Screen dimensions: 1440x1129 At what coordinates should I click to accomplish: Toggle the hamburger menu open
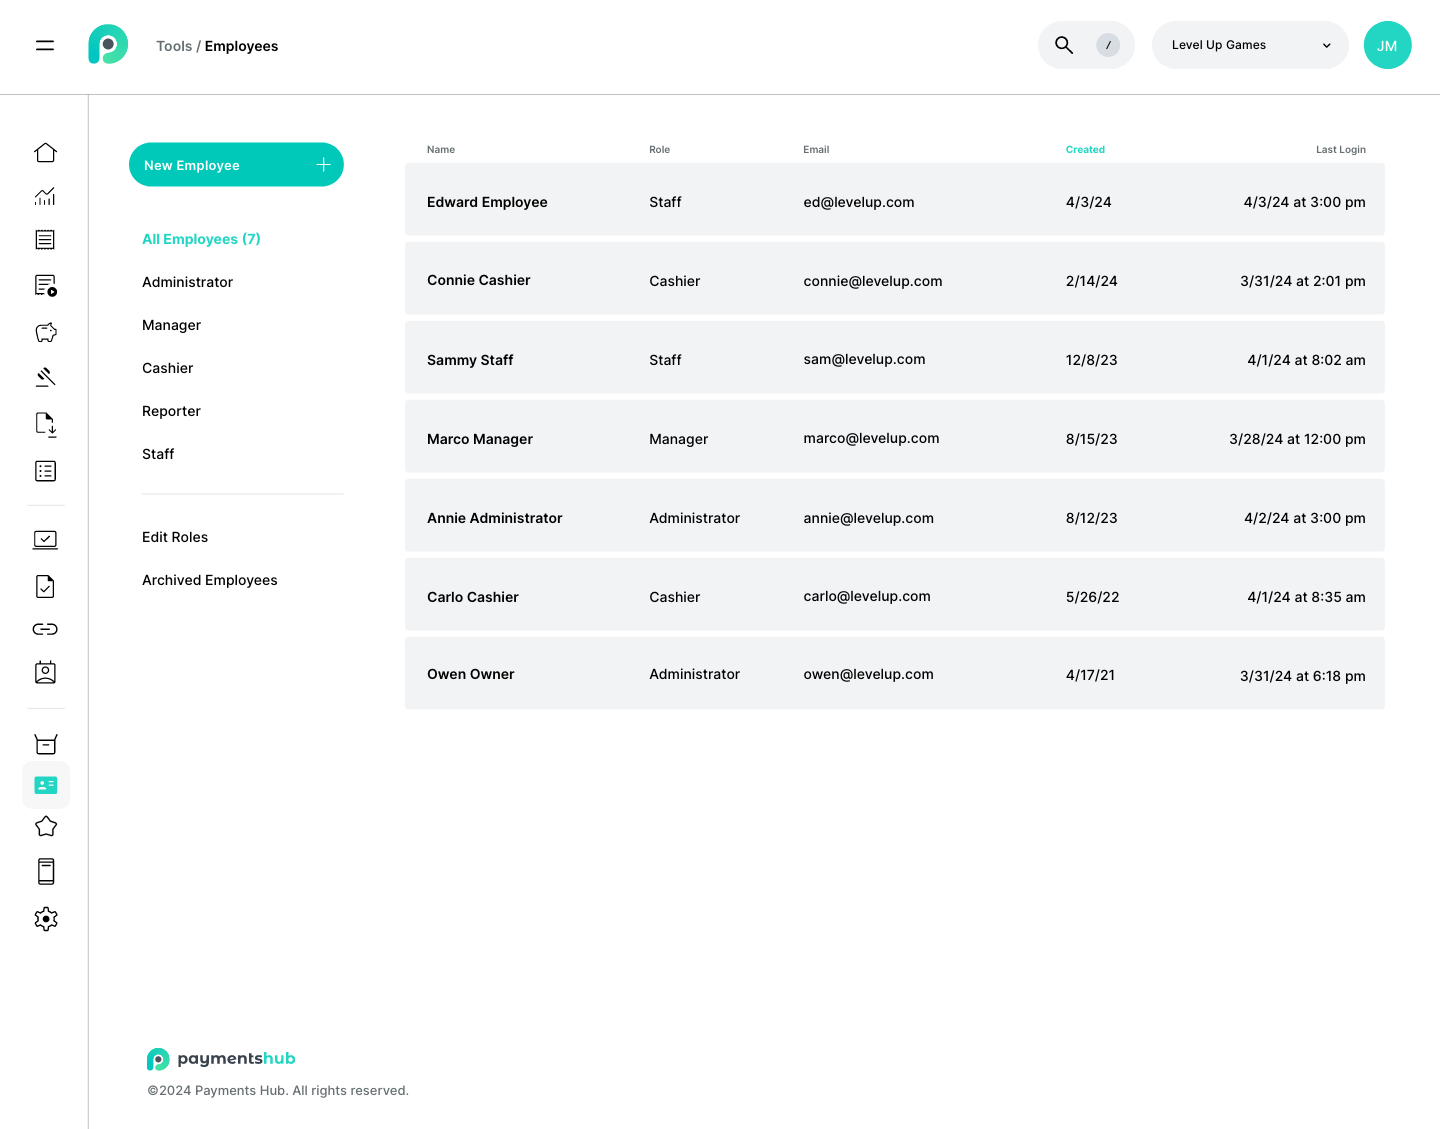click(x=45, y=45)
